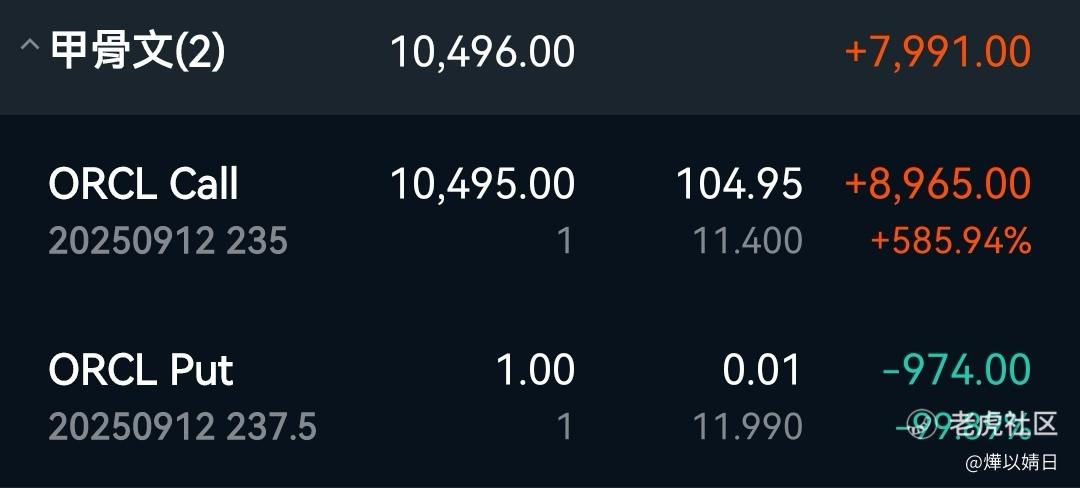Tap ORCL Call current price 104.95
Image resolution: width=1080 pixels, height=488 pixels.
tap(739, 184)
